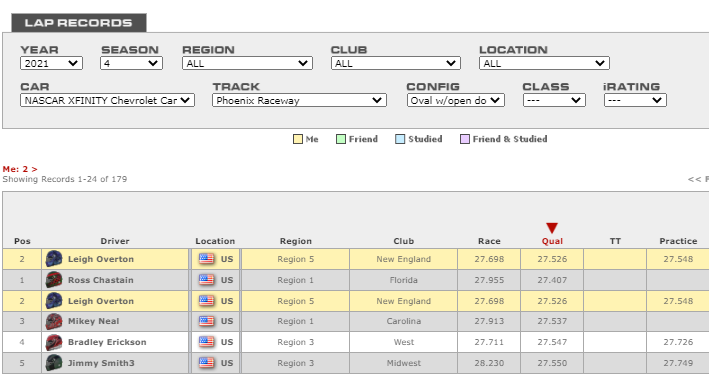Click Leigh Overton's helmet icon in top row
709x374 pixels.
coord(54,259)
